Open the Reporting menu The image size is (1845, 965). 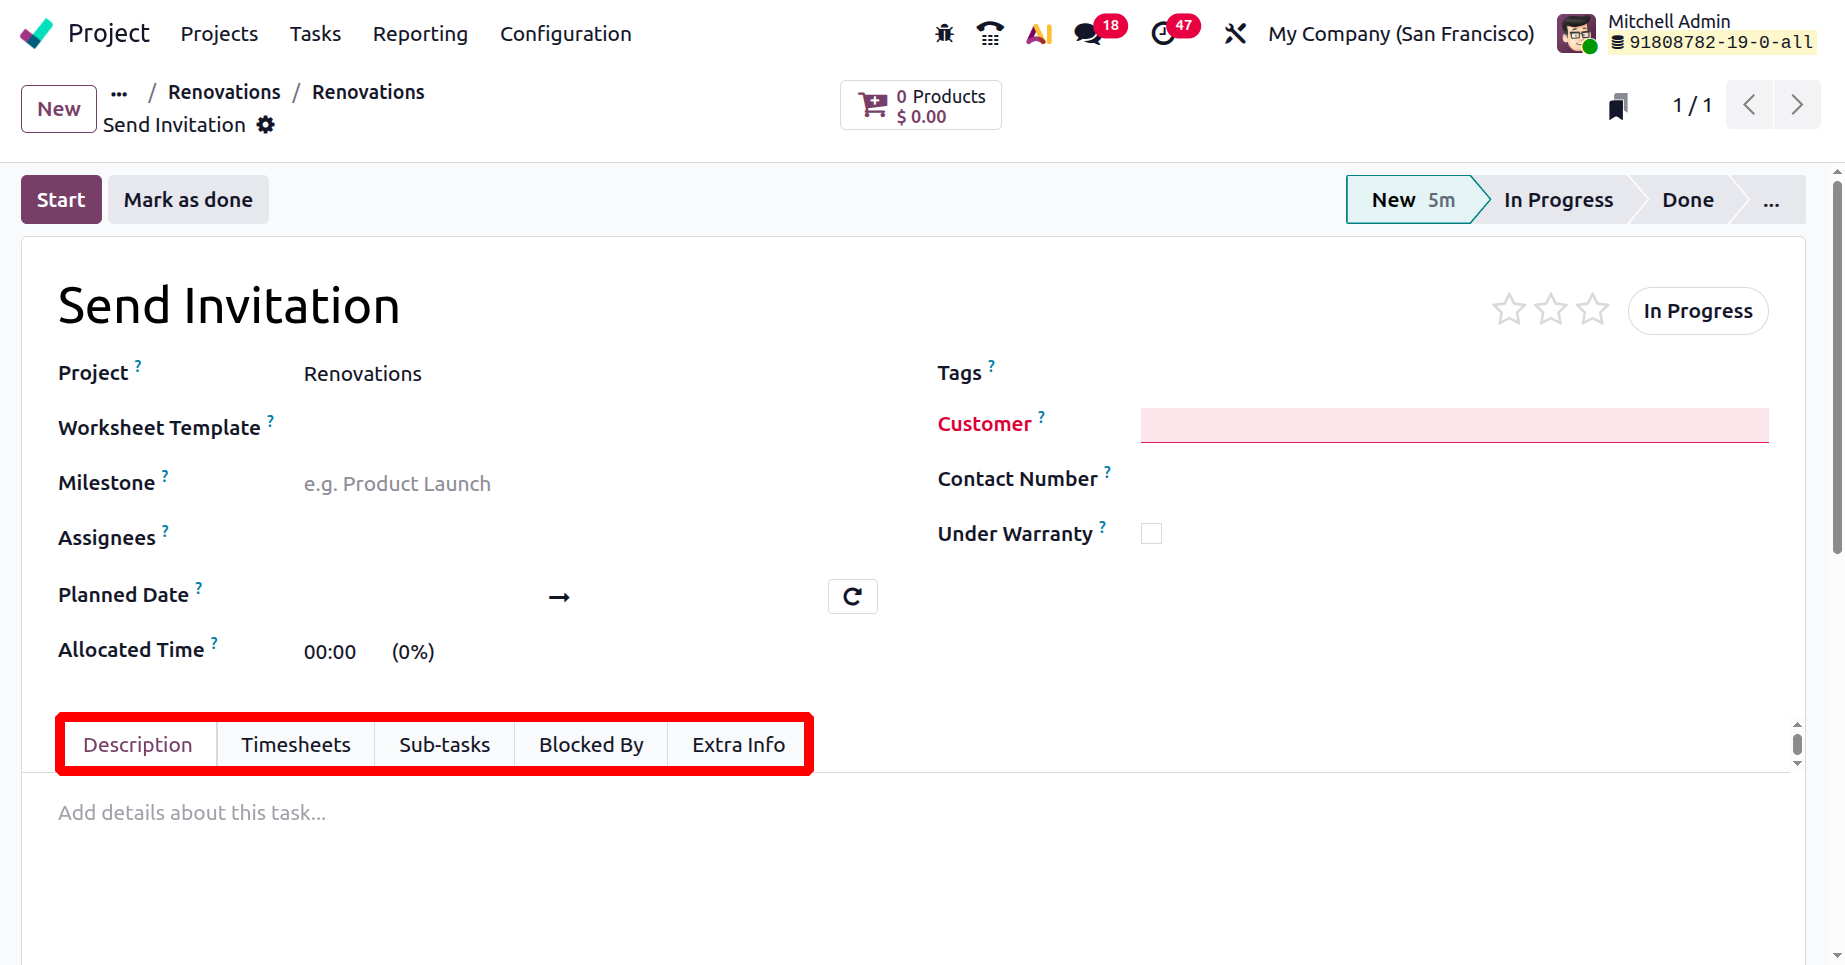(x=420, y=34)
